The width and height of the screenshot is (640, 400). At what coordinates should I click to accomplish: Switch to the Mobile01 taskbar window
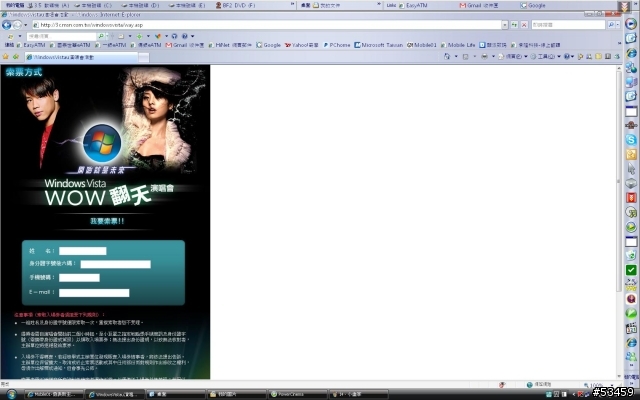coord(54,394)
